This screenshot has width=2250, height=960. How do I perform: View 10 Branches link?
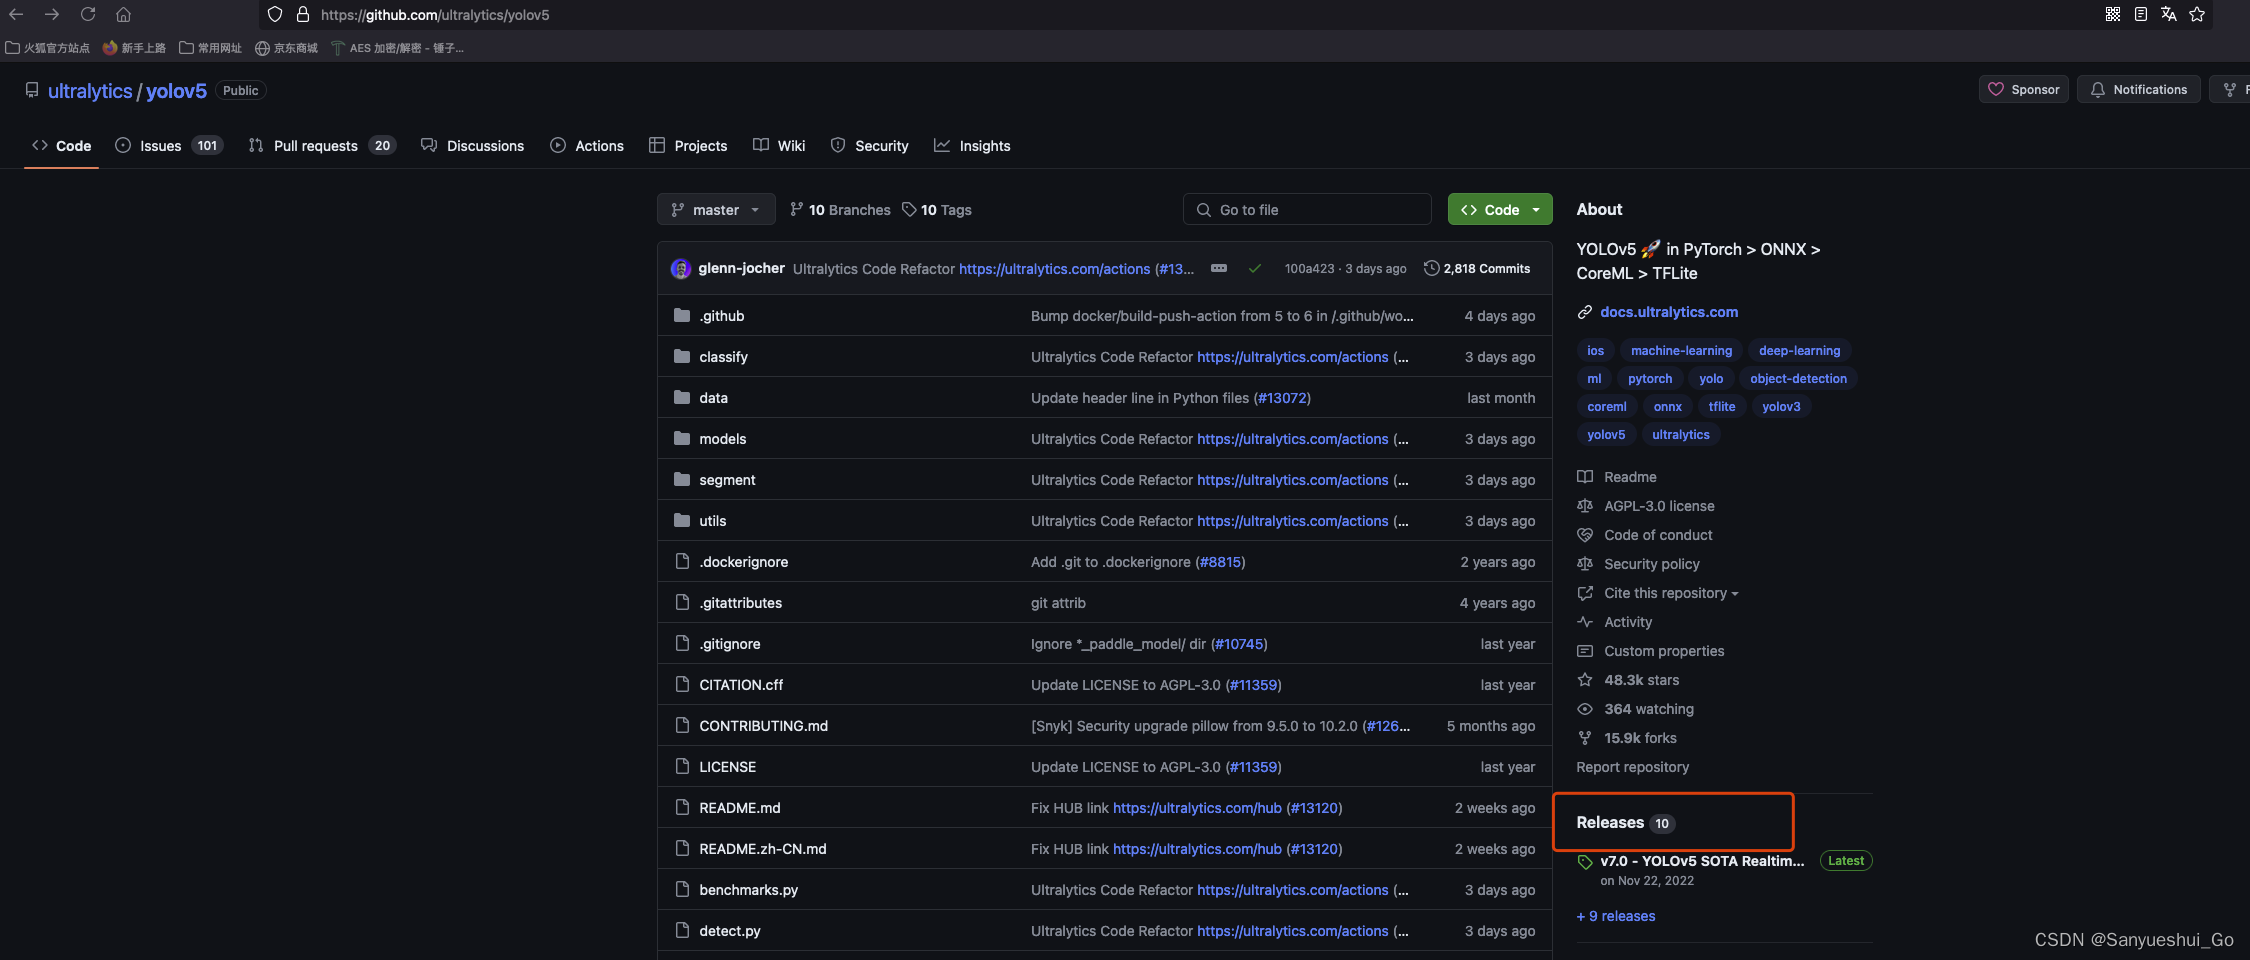(840, 210)
